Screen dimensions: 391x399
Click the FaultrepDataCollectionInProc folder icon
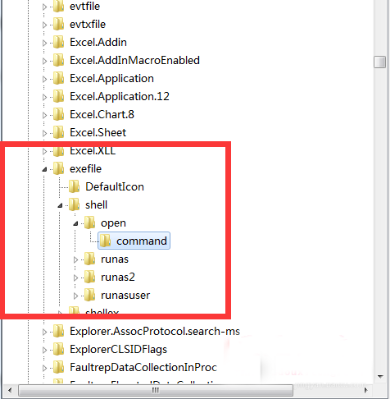59,367
